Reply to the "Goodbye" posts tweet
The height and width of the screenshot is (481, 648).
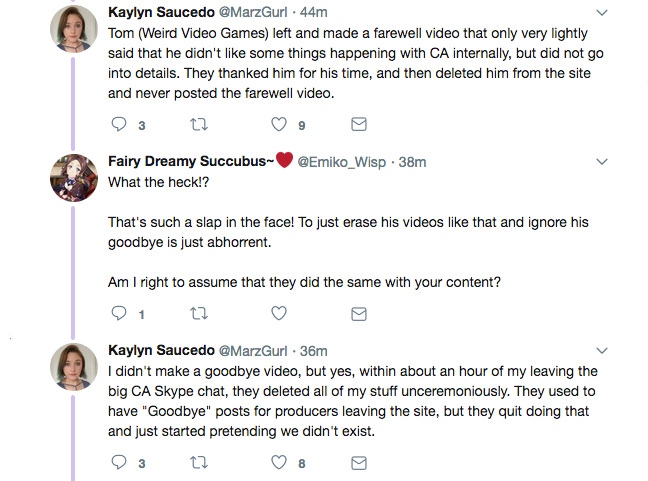(x=118, y=463)
